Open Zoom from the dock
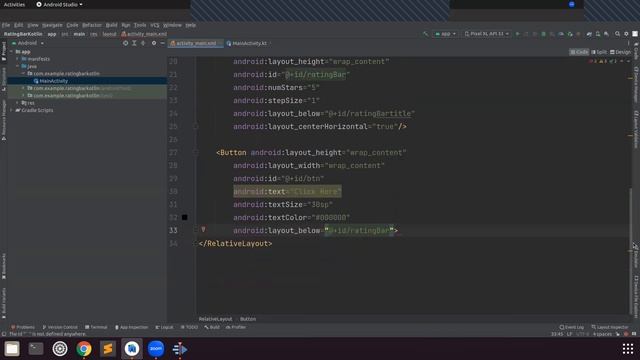This screenshot has width=640, height=360. pyautogui.click(x=156, y=349)
